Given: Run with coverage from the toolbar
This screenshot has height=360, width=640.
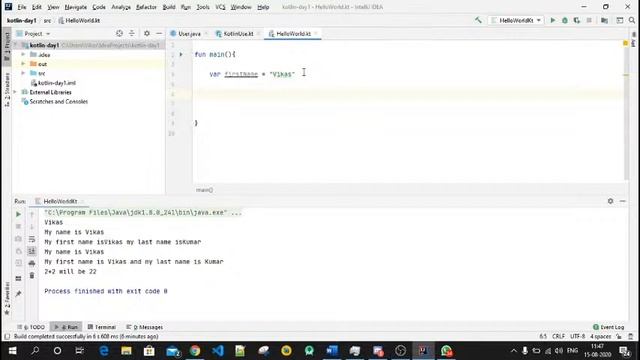Looking at the screenshot, I should click(576, 20).
